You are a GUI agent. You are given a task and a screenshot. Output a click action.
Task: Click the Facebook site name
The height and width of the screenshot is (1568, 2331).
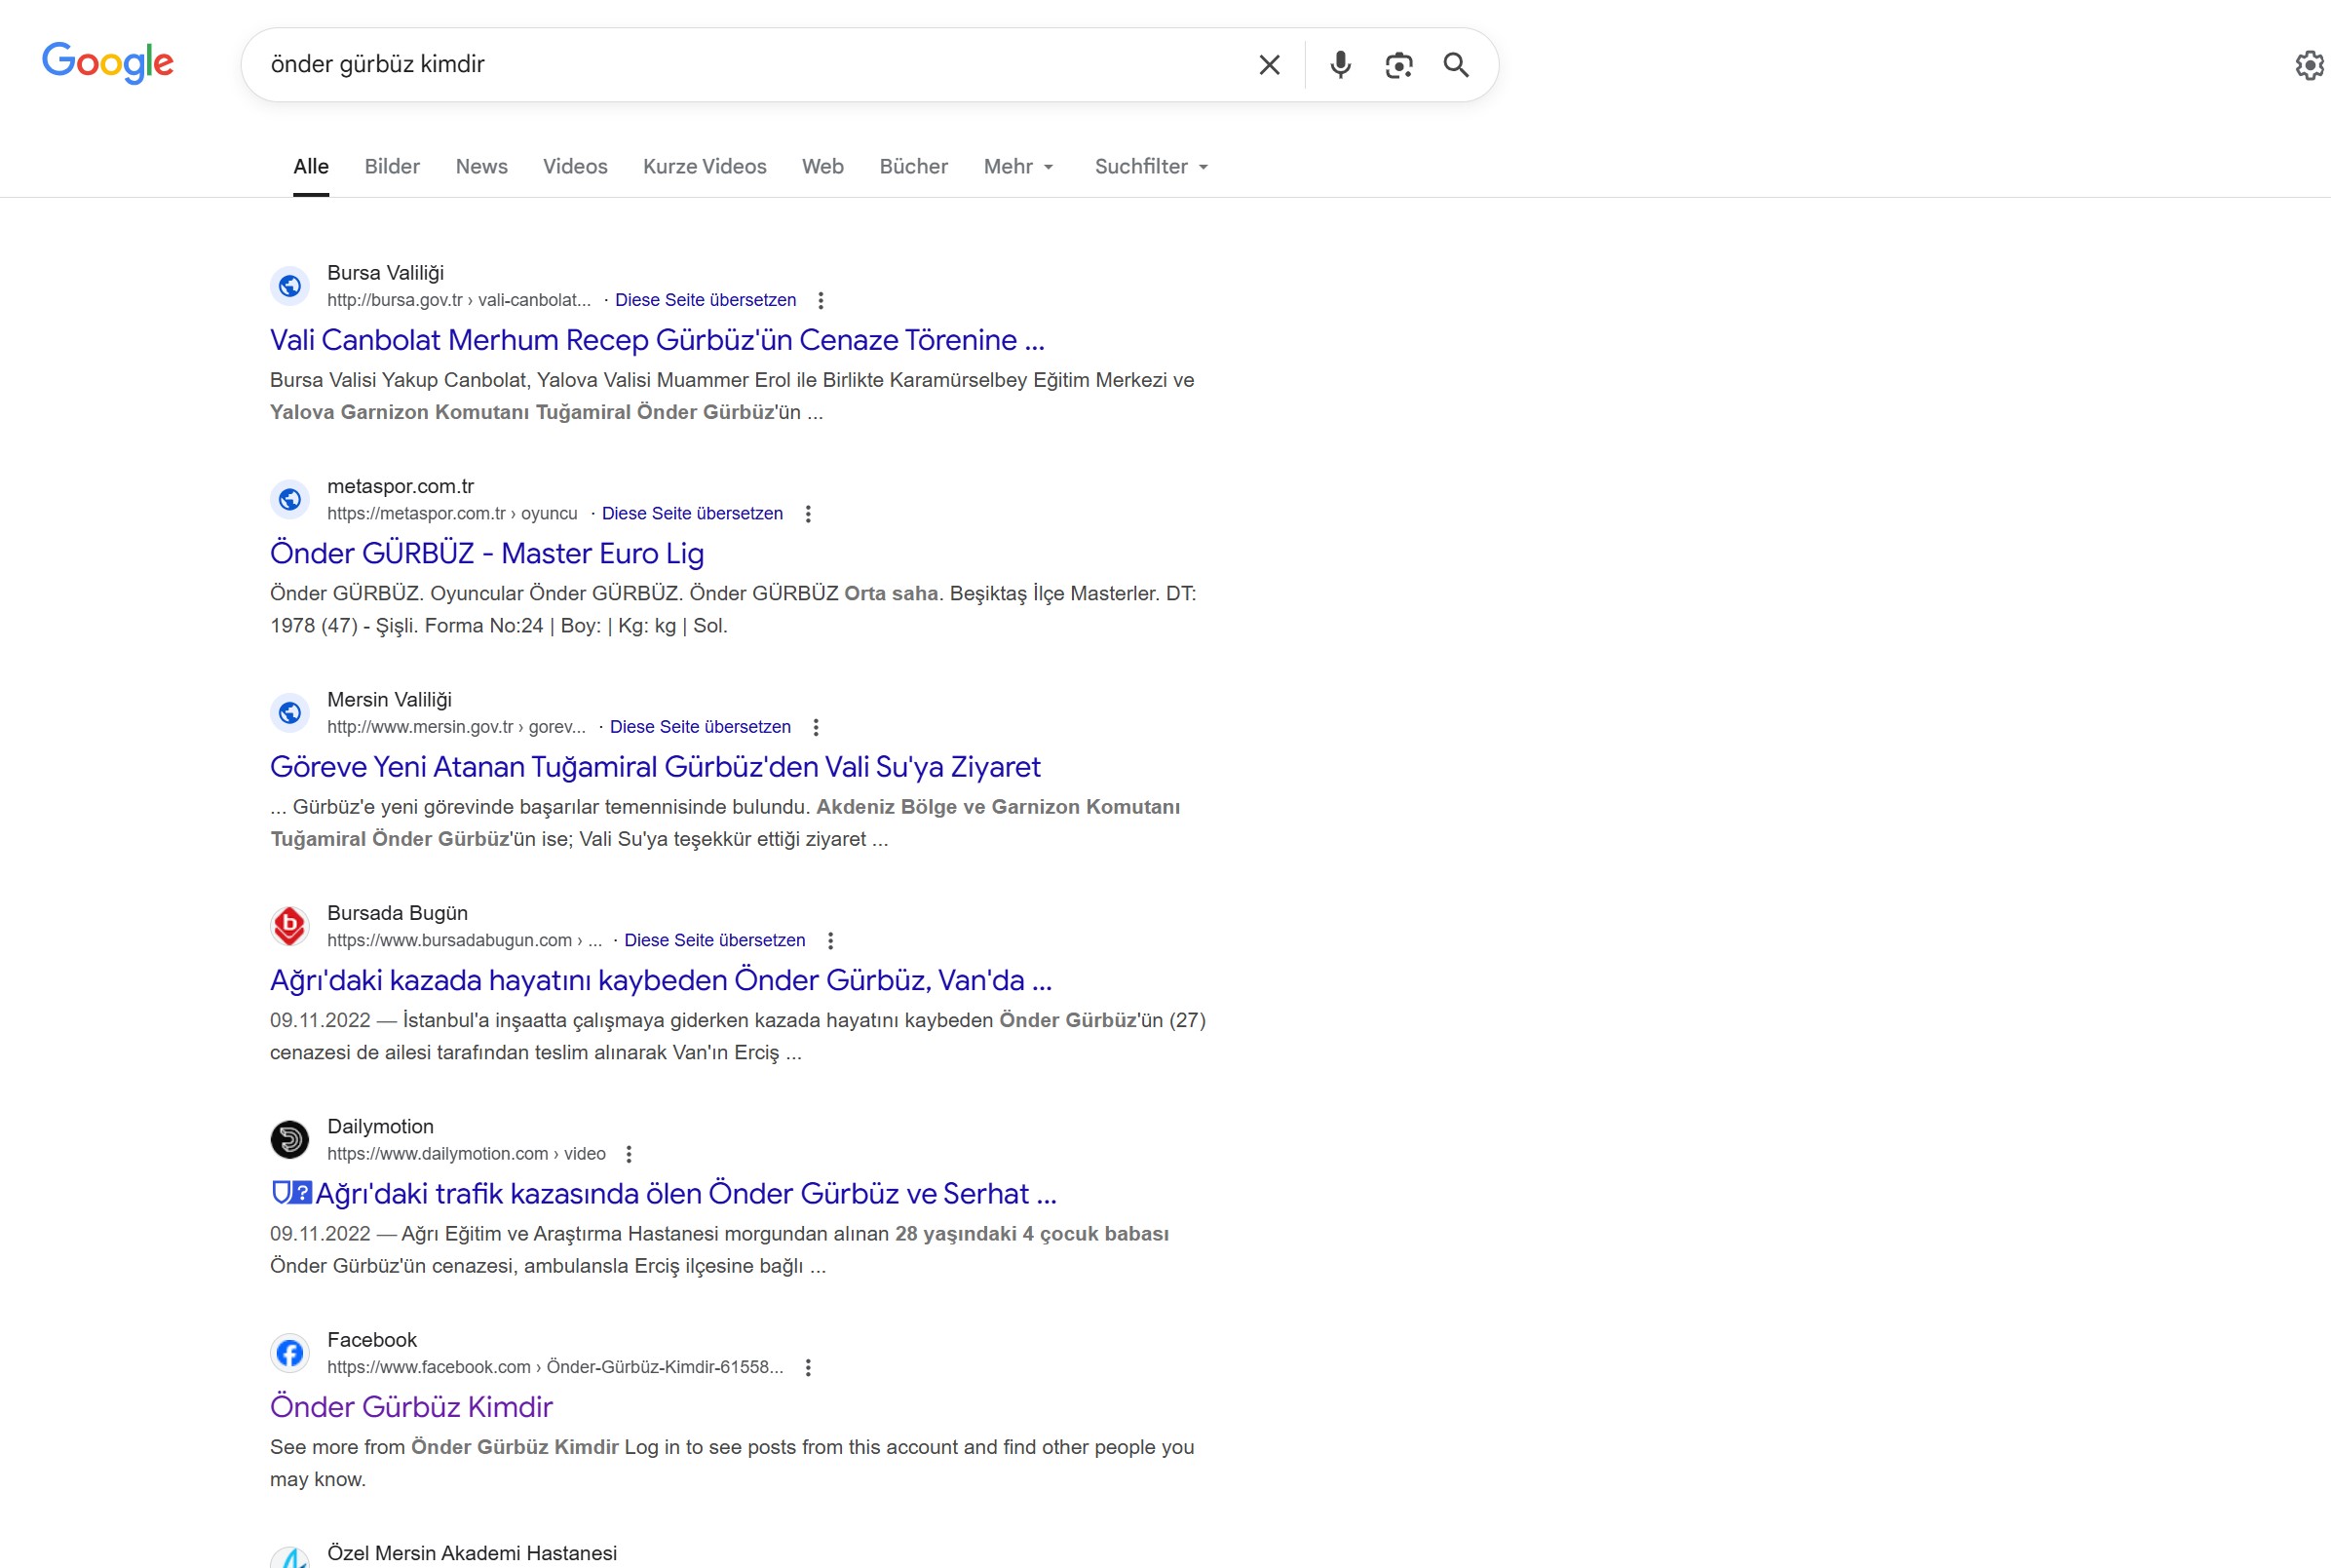[x=372, y=1340]
